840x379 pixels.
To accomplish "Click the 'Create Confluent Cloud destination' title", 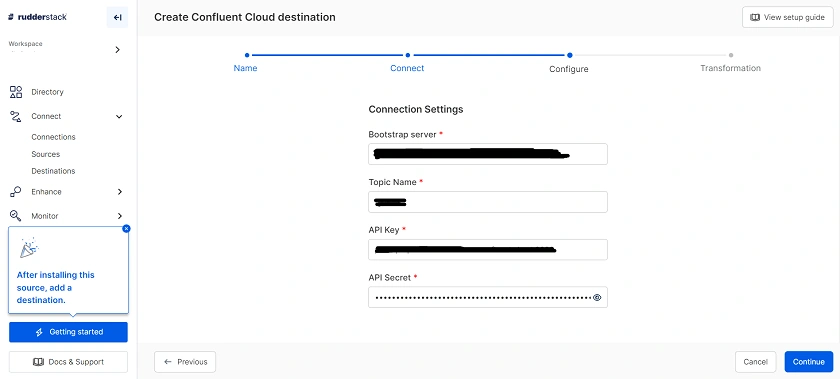I will (x=245, y=17).
